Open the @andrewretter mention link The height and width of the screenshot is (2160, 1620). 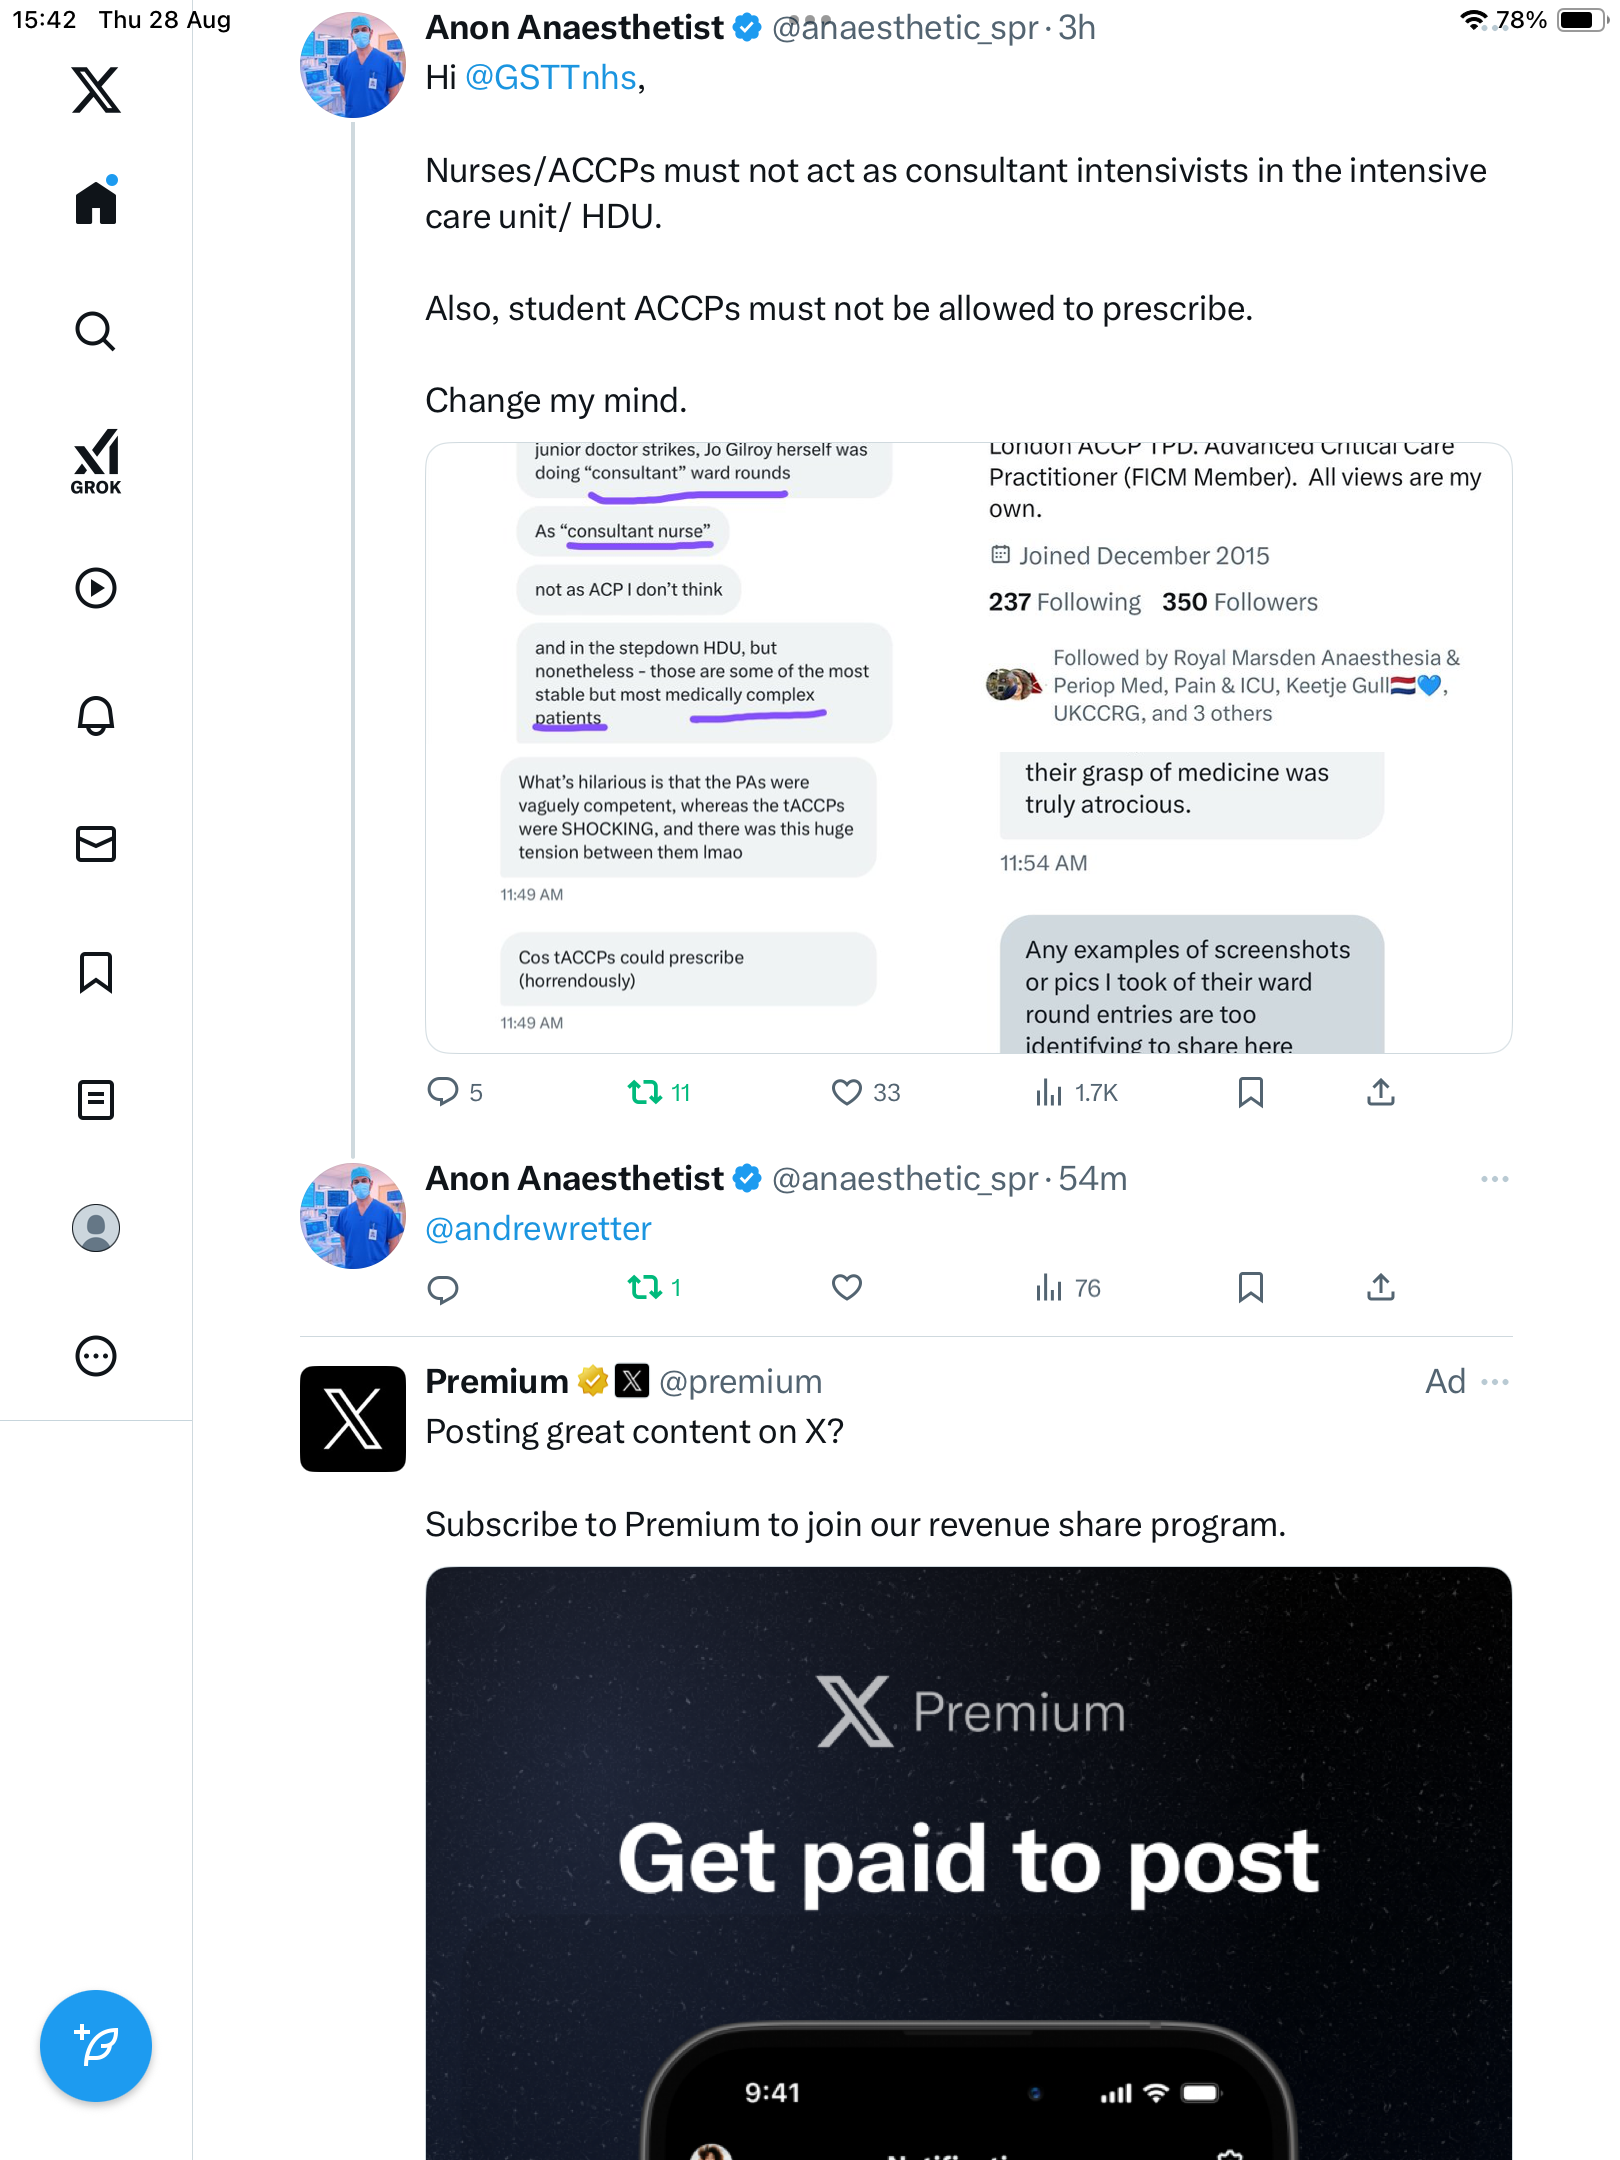point(538,1228)
